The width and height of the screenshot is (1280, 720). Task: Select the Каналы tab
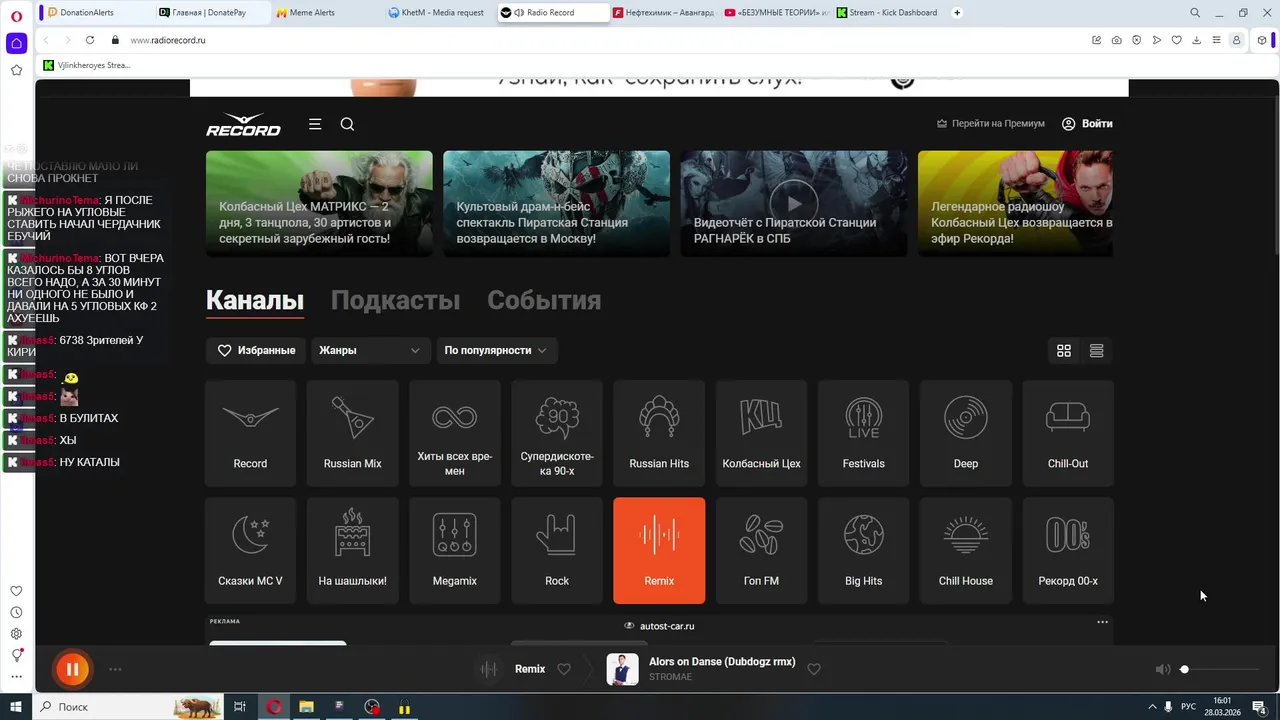(255, 300)
